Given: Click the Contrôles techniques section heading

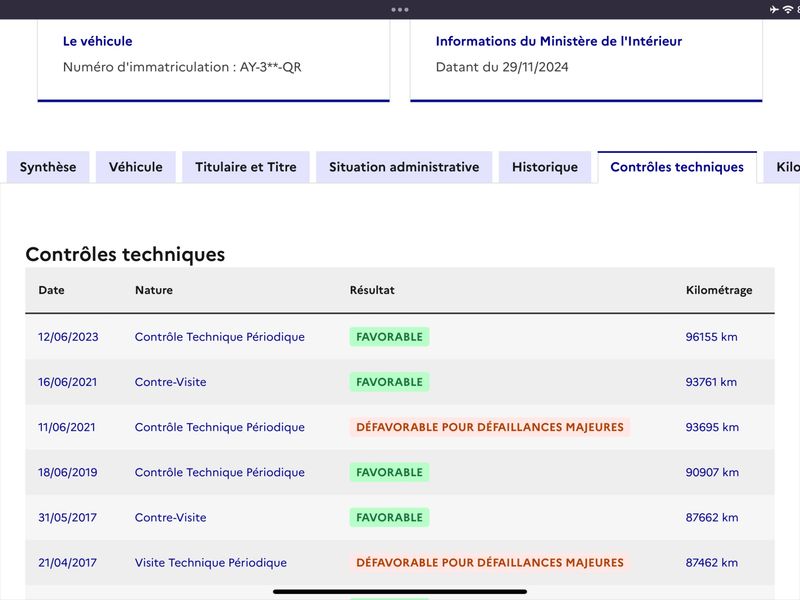Looking at the screenshot, I should click(125, 254).
